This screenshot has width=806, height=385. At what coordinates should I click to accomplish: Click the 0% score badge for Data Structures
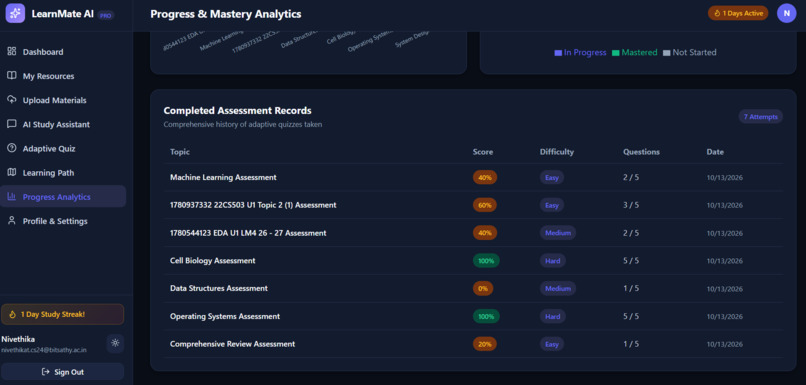click(x=483, y=288)
